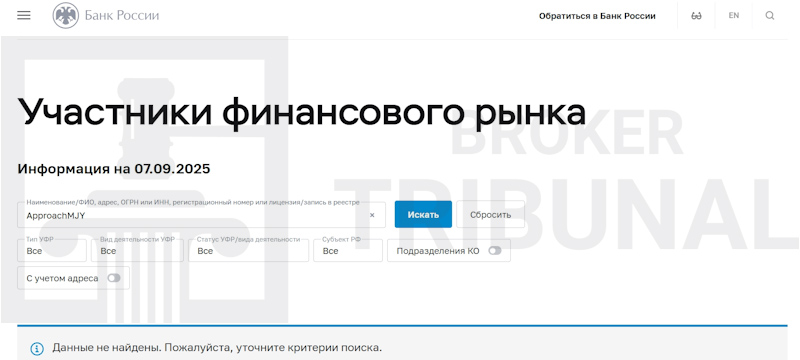Click the search magnifier icon in header
This screenshot has width=800, height=360.
[770, 16]
